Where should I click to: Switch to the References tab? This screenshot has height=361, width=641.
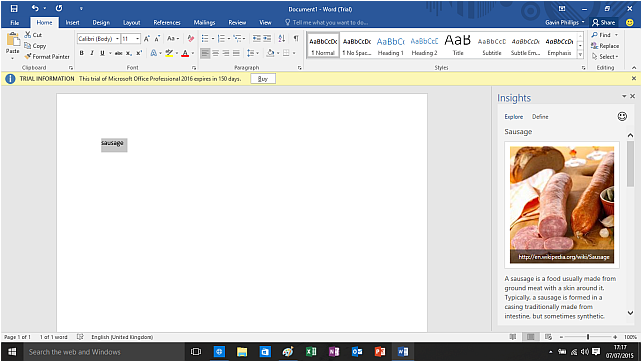(167, 22)
